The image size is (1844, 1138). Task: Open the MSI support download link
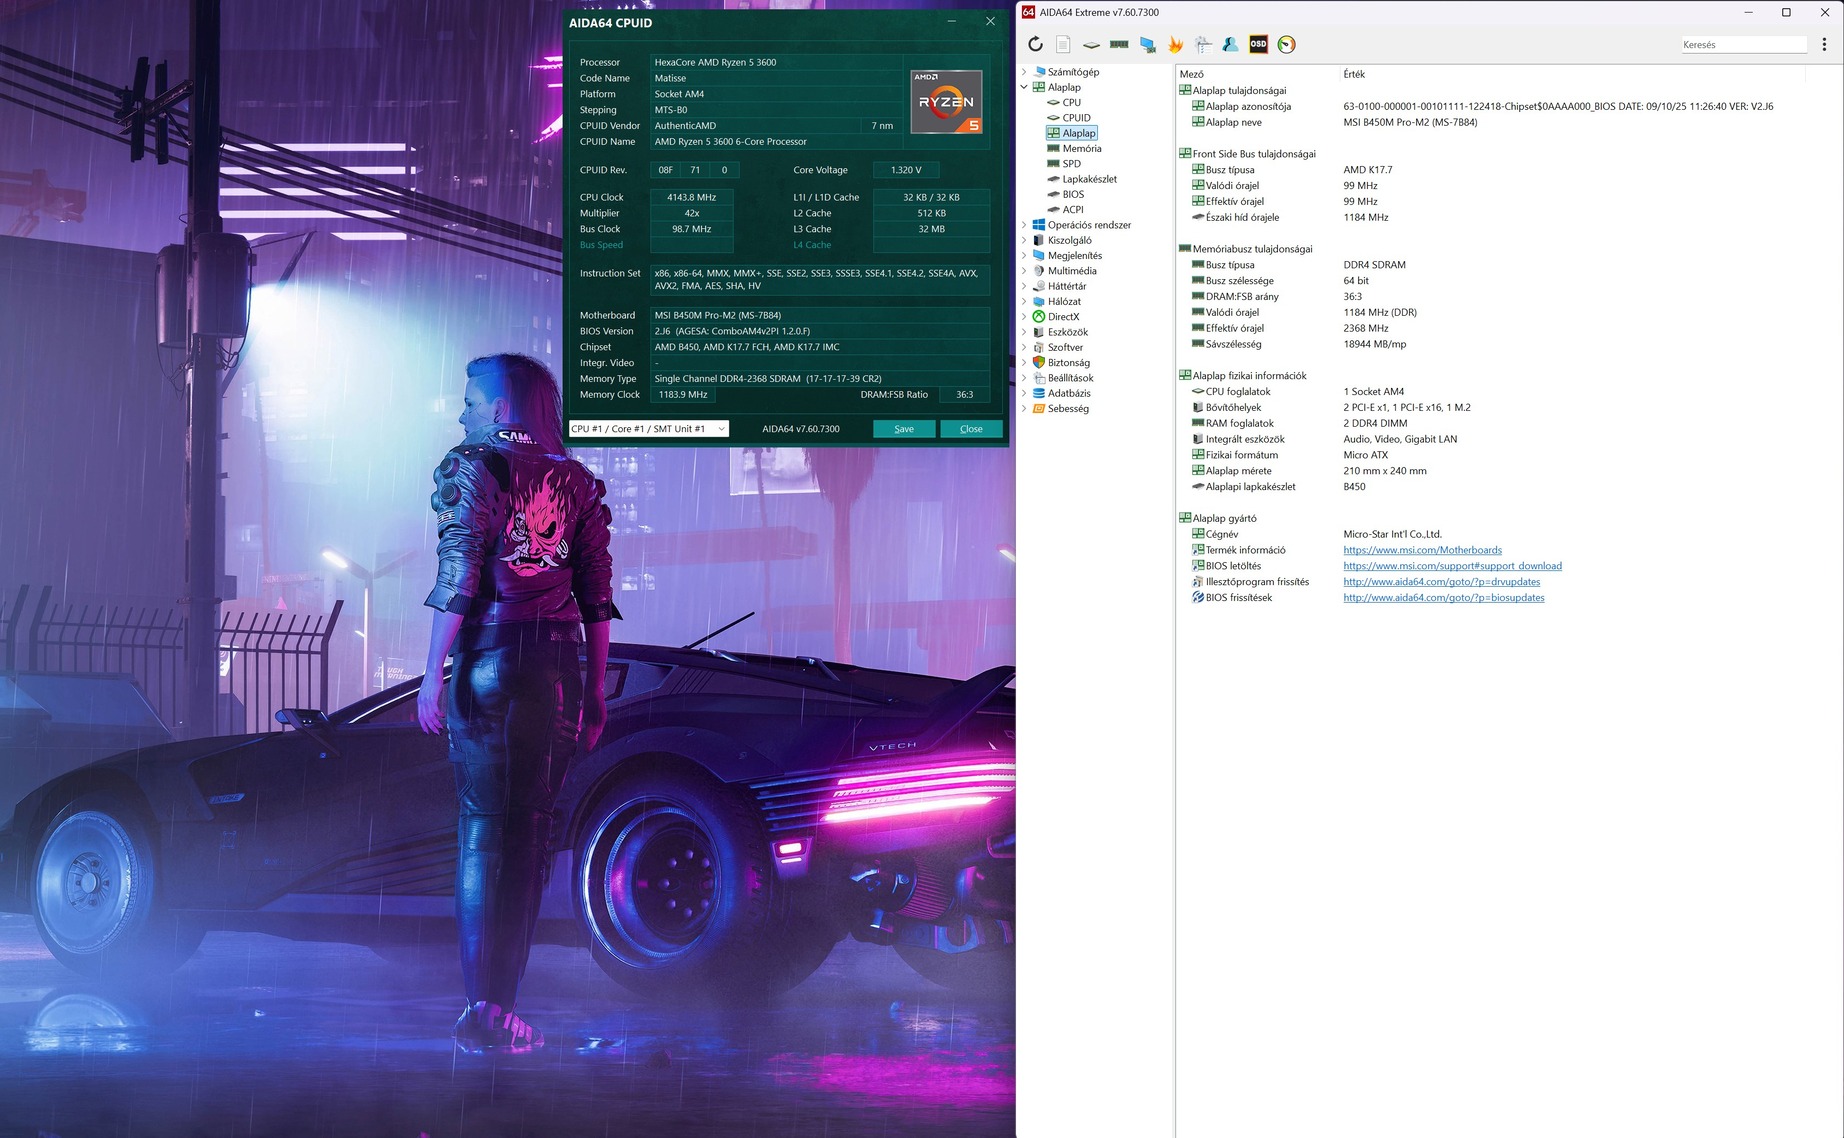click(x=1452, y=566)
